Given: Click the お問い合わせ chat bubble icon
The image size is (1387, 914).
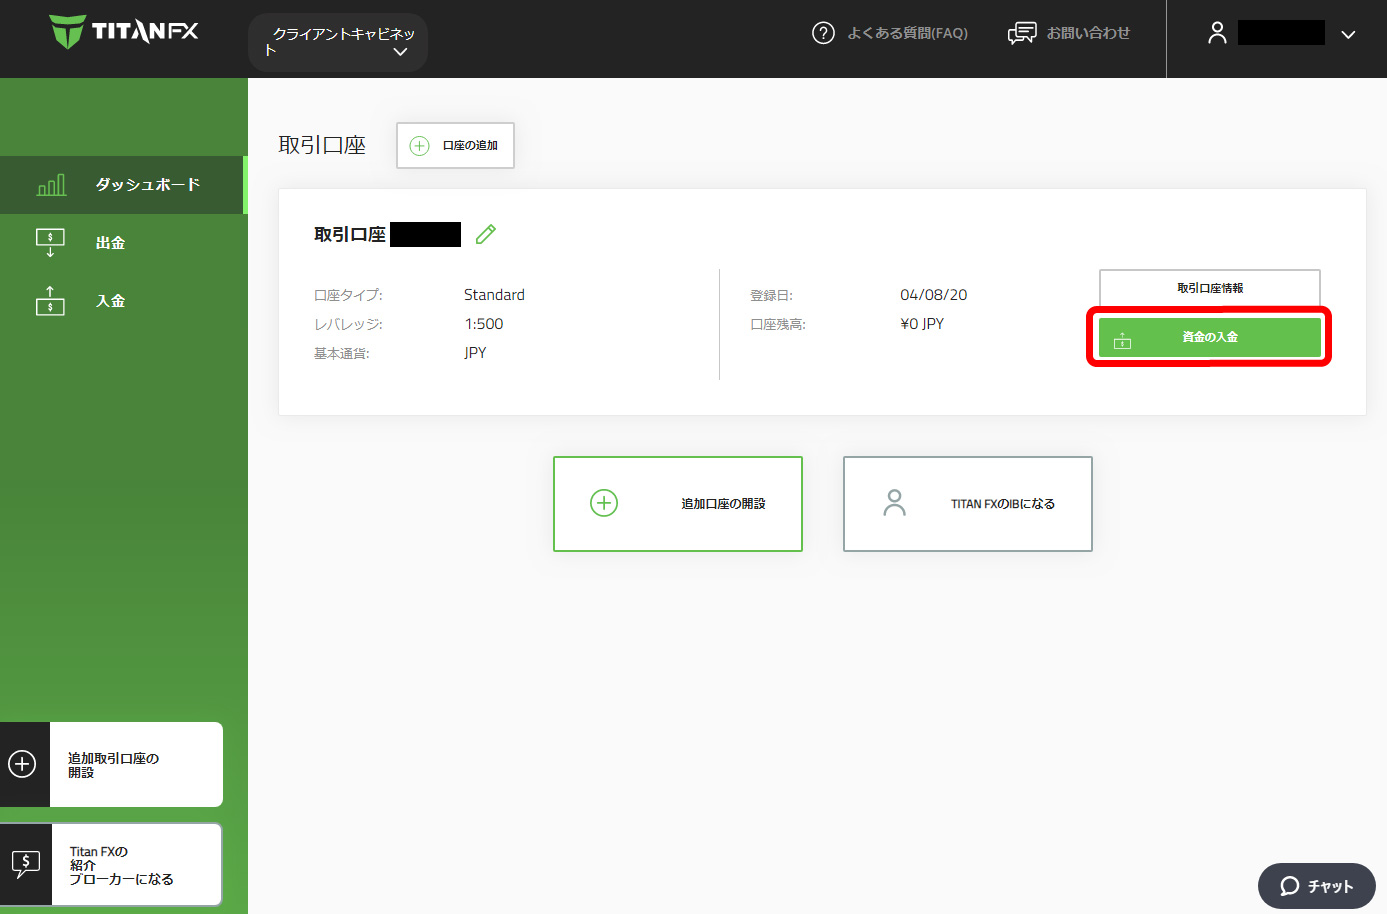Looking at the screenshot, I should click(1022, 33).
